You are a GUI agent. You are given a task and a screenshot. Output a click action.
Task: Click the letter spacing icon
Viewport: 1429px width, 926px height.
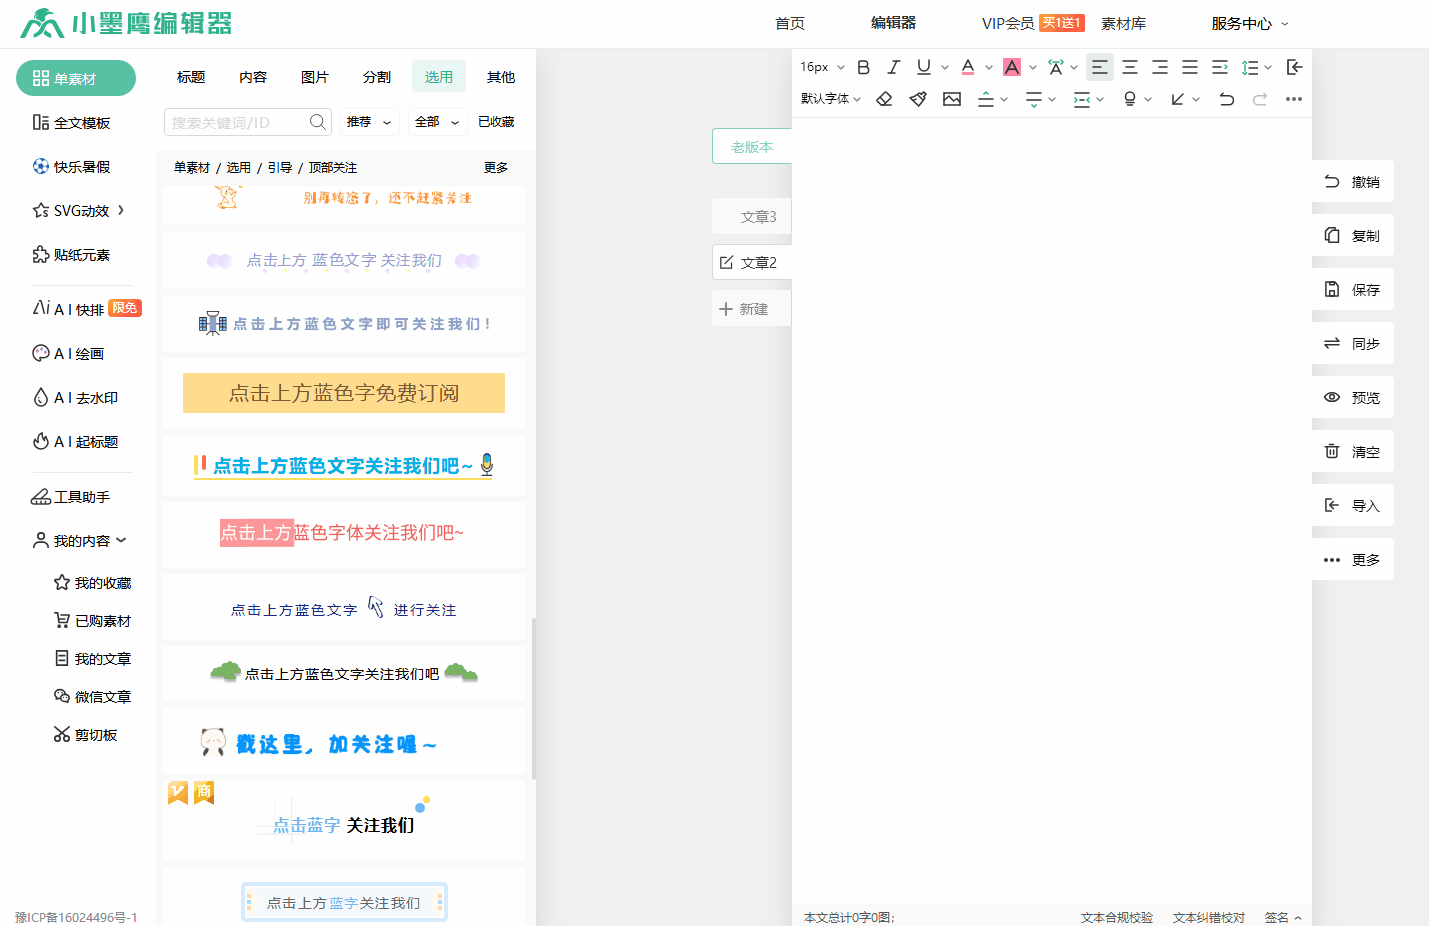1056,67
